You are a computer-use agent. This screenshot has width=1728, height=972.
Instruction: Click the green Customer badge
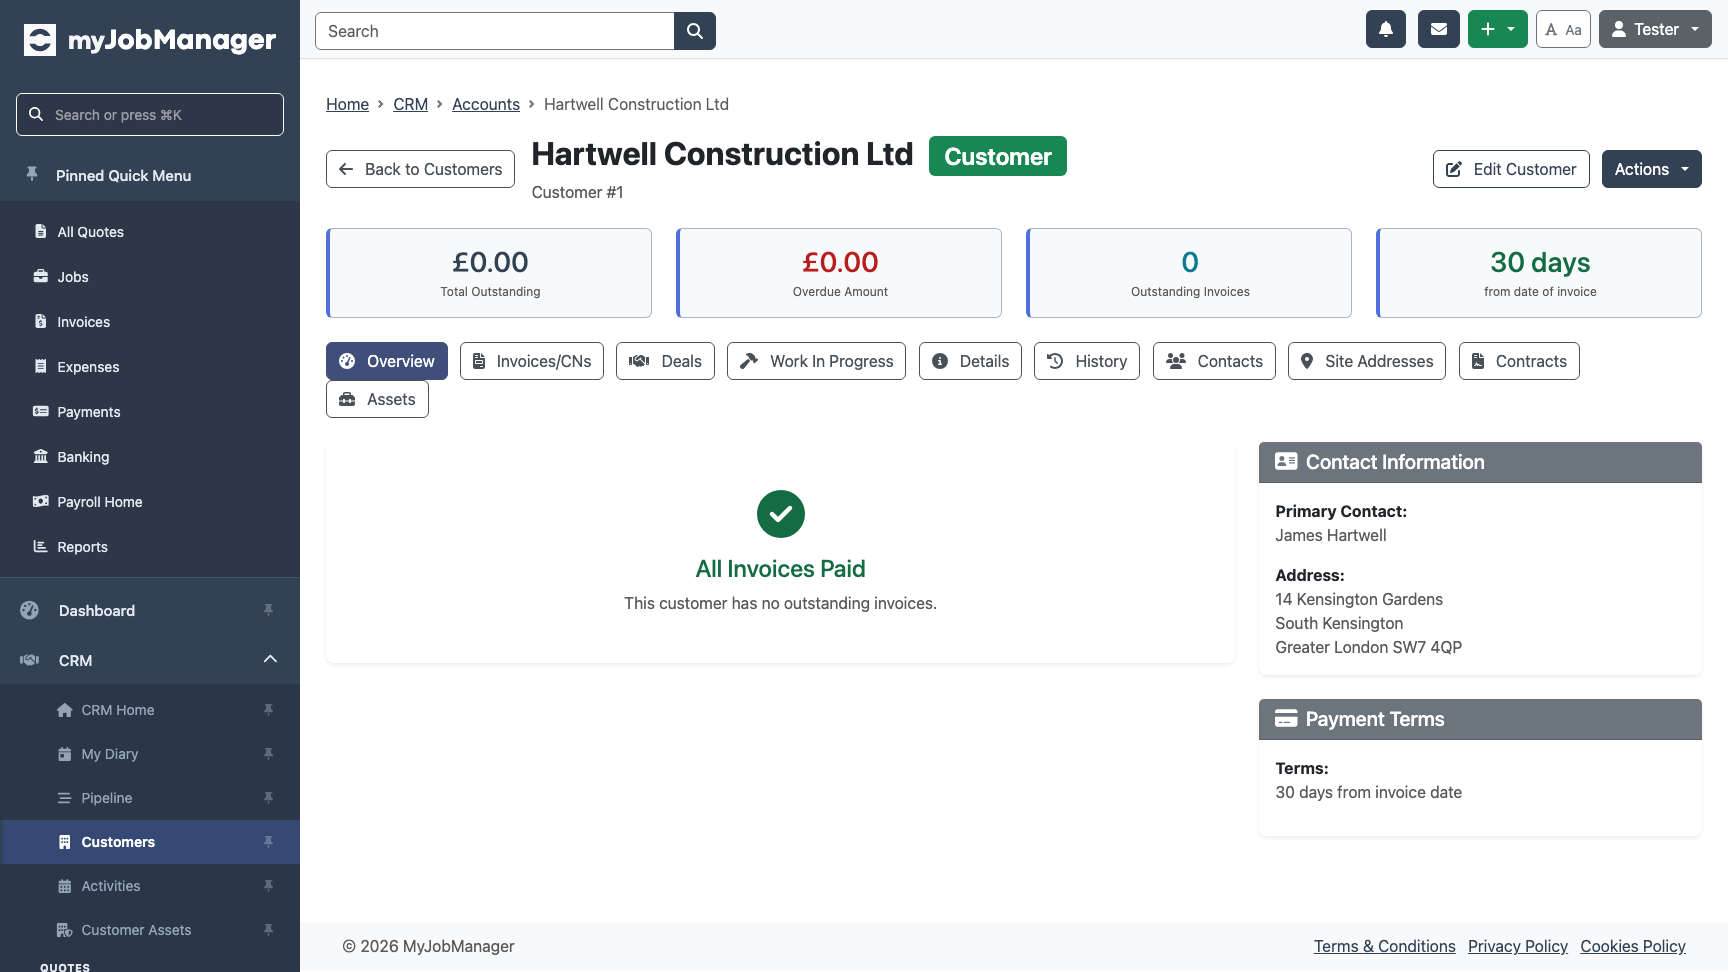coord(998,156)
